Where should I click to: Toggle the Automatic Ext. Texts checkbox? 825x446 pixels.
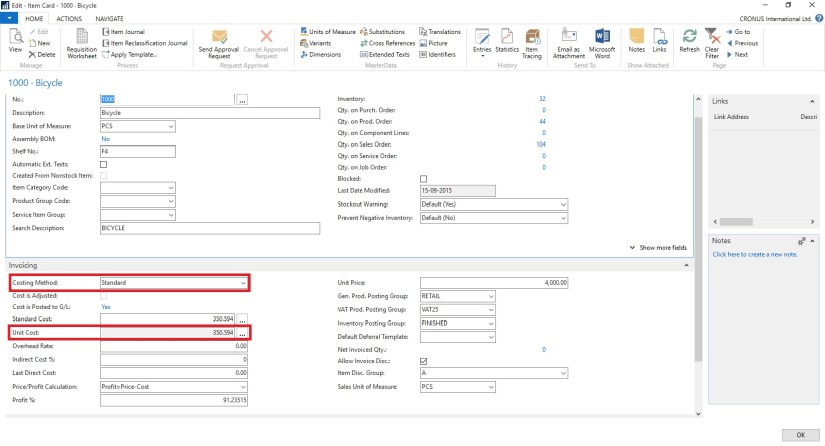point(104,164)
